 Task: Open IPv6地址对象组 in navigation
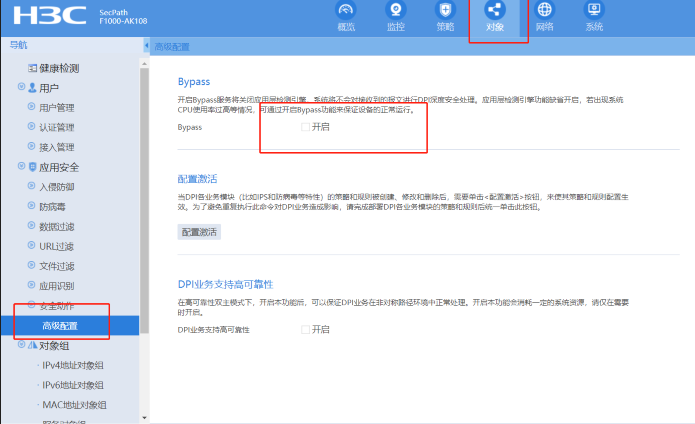pyautogui.click(x=73, y=385)
